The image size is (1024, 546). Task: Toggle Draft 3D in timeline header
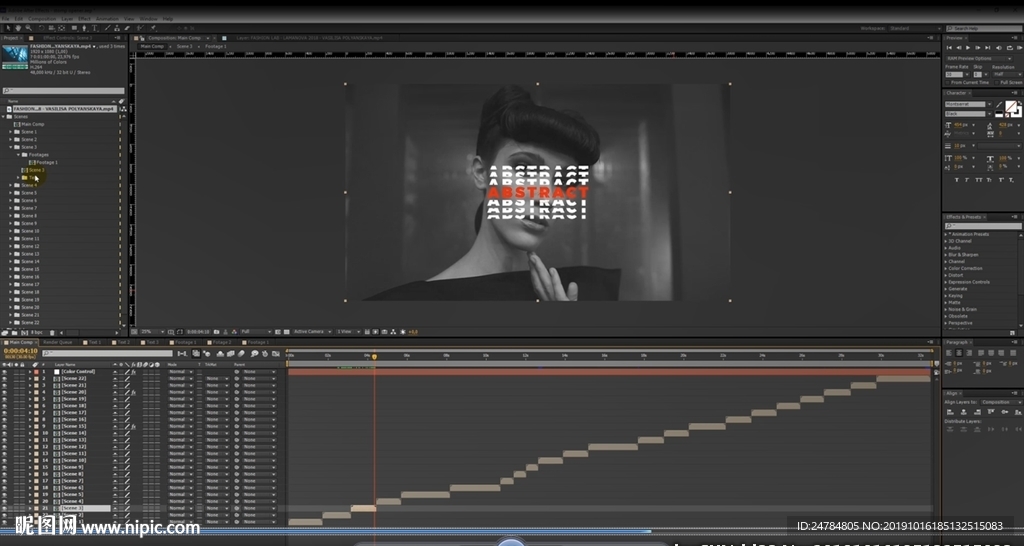coord(207,353)
